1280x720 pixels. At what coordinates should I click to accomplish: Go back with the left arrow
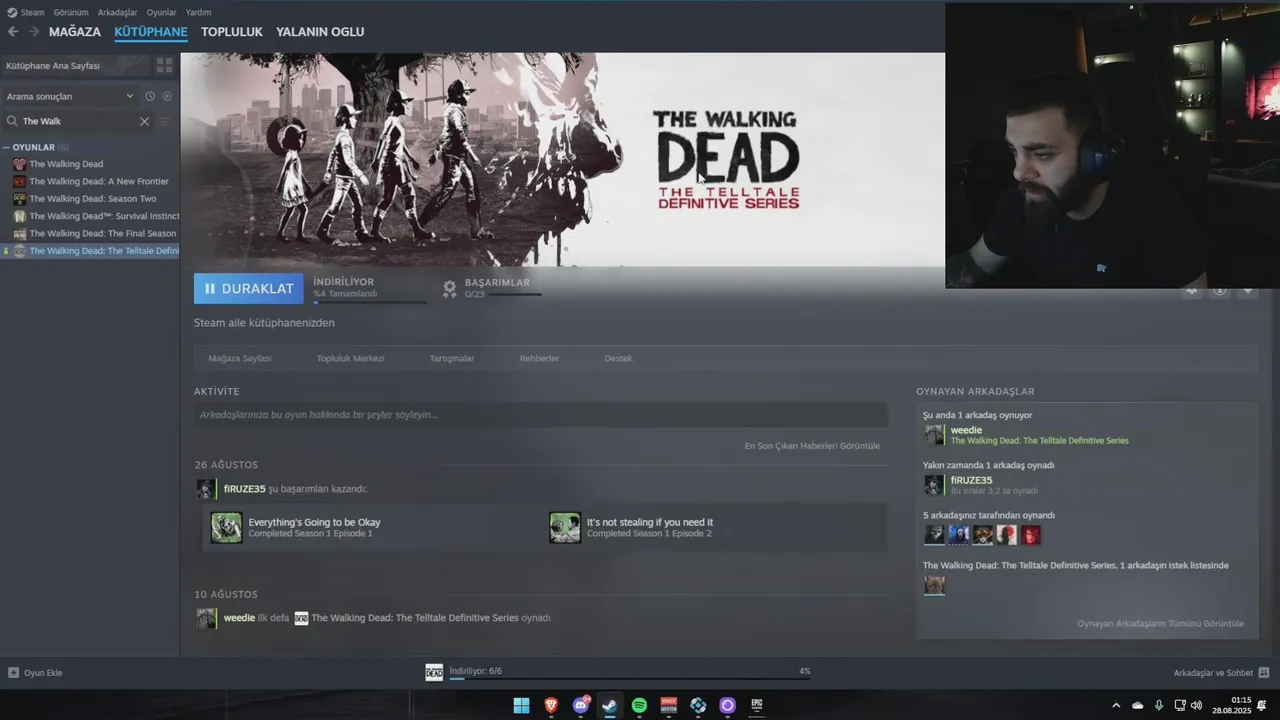[x=13, y=32]
